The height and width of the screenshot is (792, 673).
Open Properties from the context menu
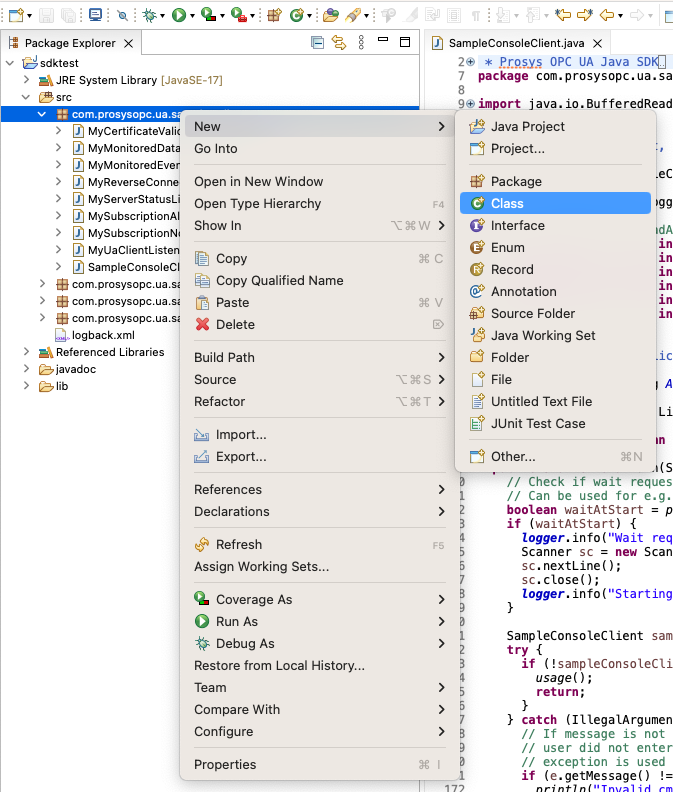click(225, 764)
